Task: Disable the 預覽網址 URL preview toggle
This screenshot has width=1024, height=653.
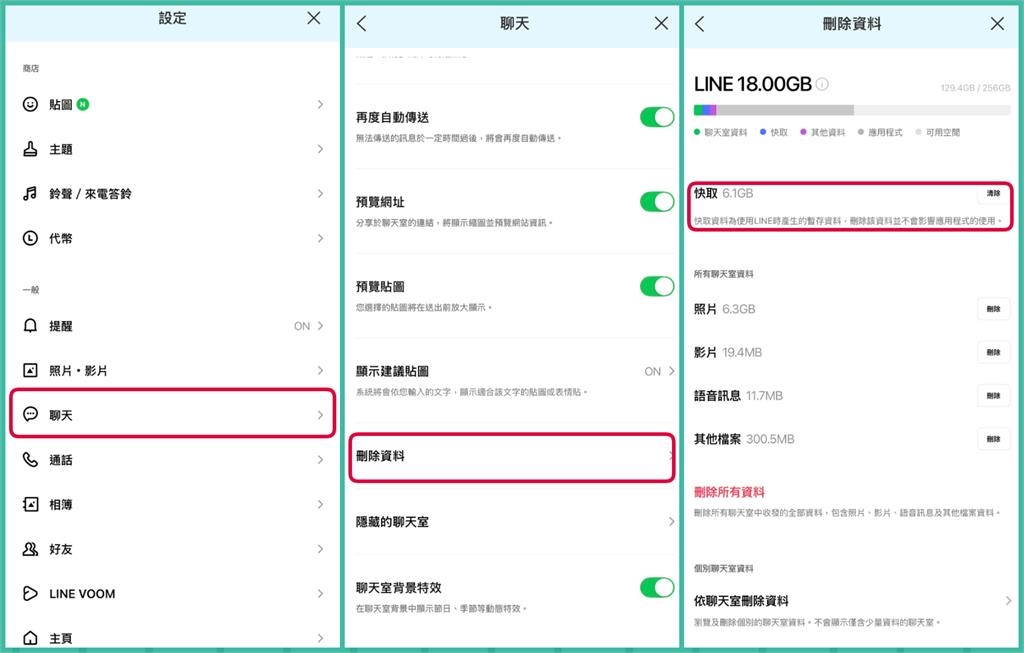Action: click(657, 200)
